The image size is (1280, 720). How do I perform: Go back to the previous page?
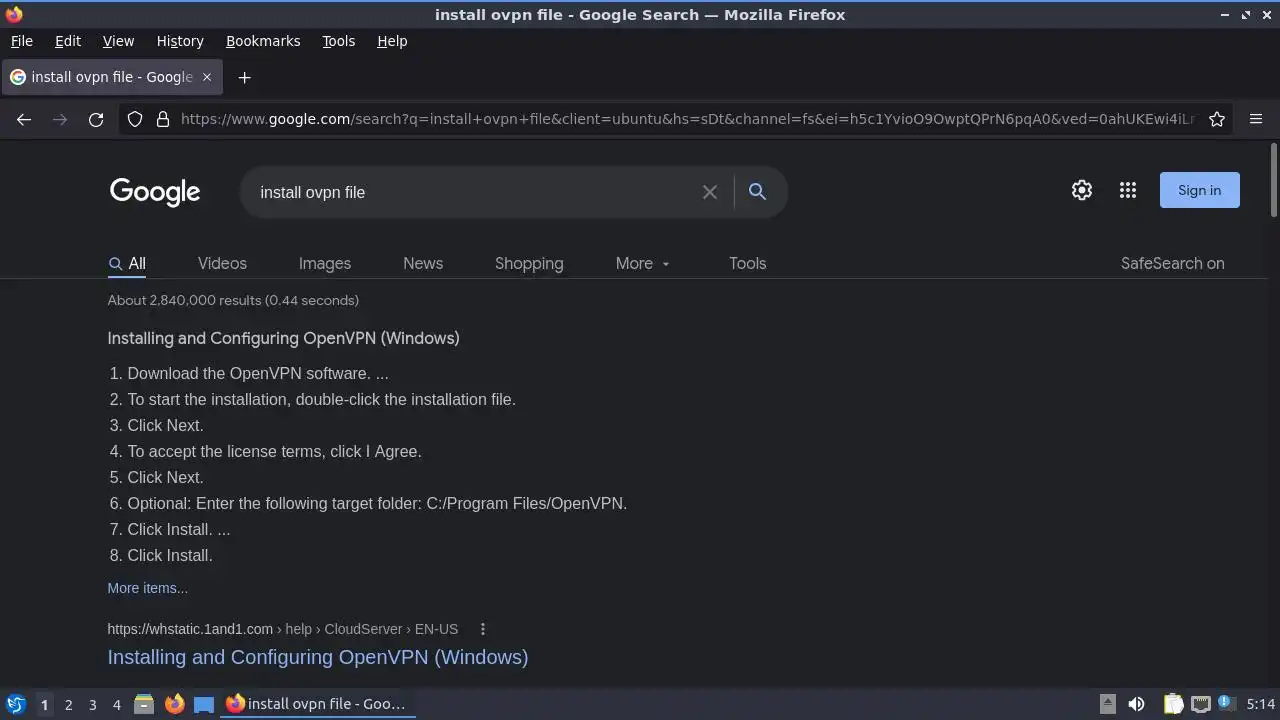pyautogui.click(x=24, y=119)
